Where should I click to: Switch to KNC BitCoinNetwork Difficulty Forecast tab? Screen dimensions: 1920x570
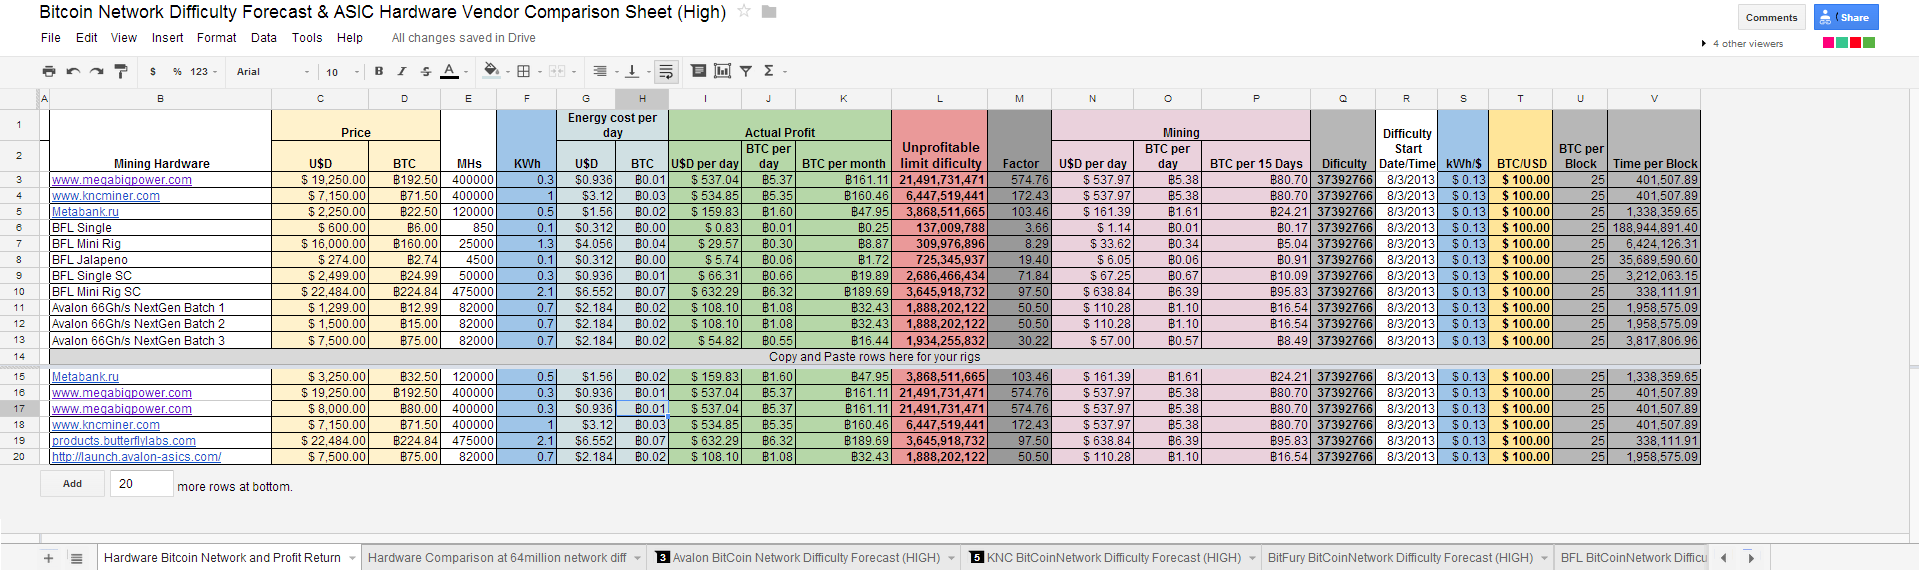pos(1113,558)
